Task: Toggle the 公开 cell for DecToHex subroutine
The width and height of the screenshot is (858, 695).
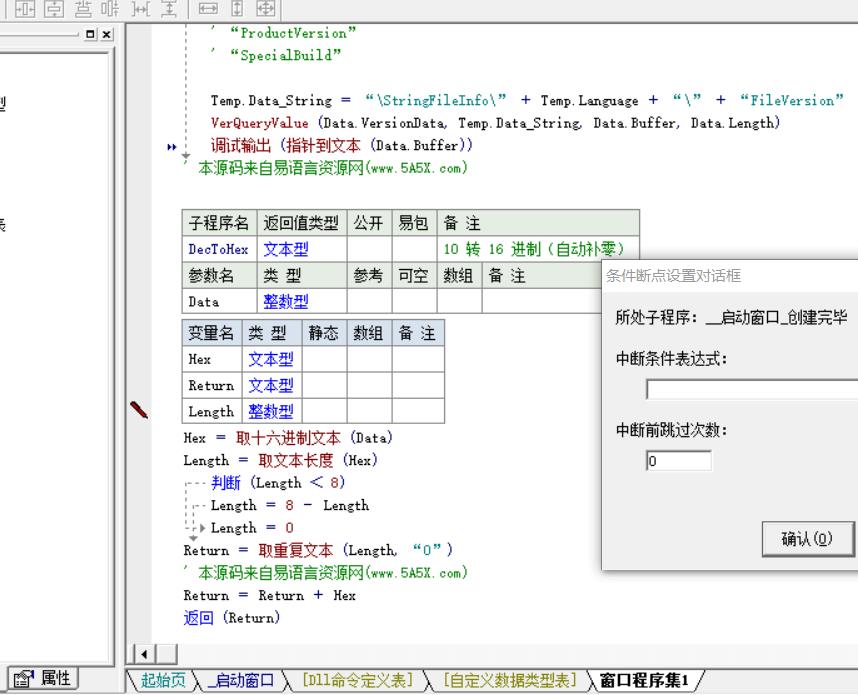Action: pyautogui.click(x=369, y=249)
